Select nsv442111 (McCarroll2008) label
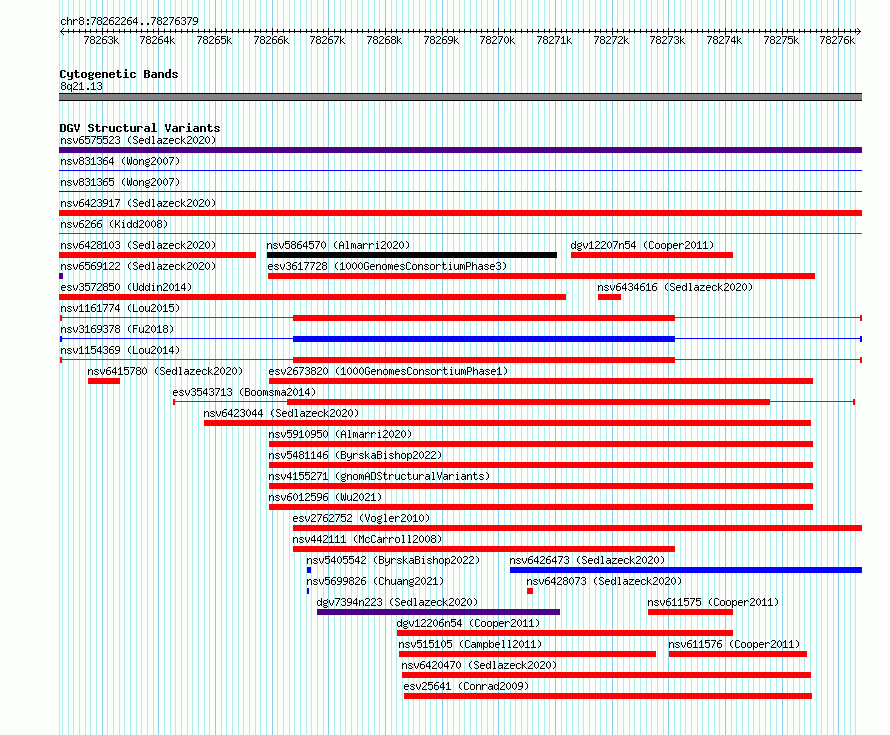 pos(367,539)
